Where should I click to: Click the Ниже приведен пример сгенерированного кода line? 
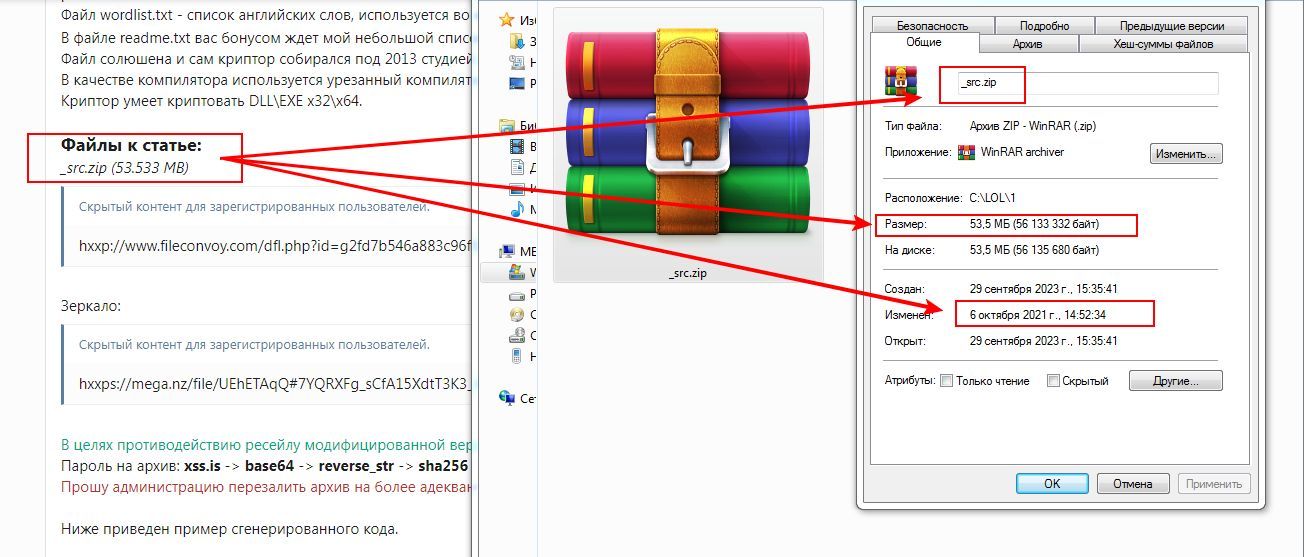coord(229,529)
